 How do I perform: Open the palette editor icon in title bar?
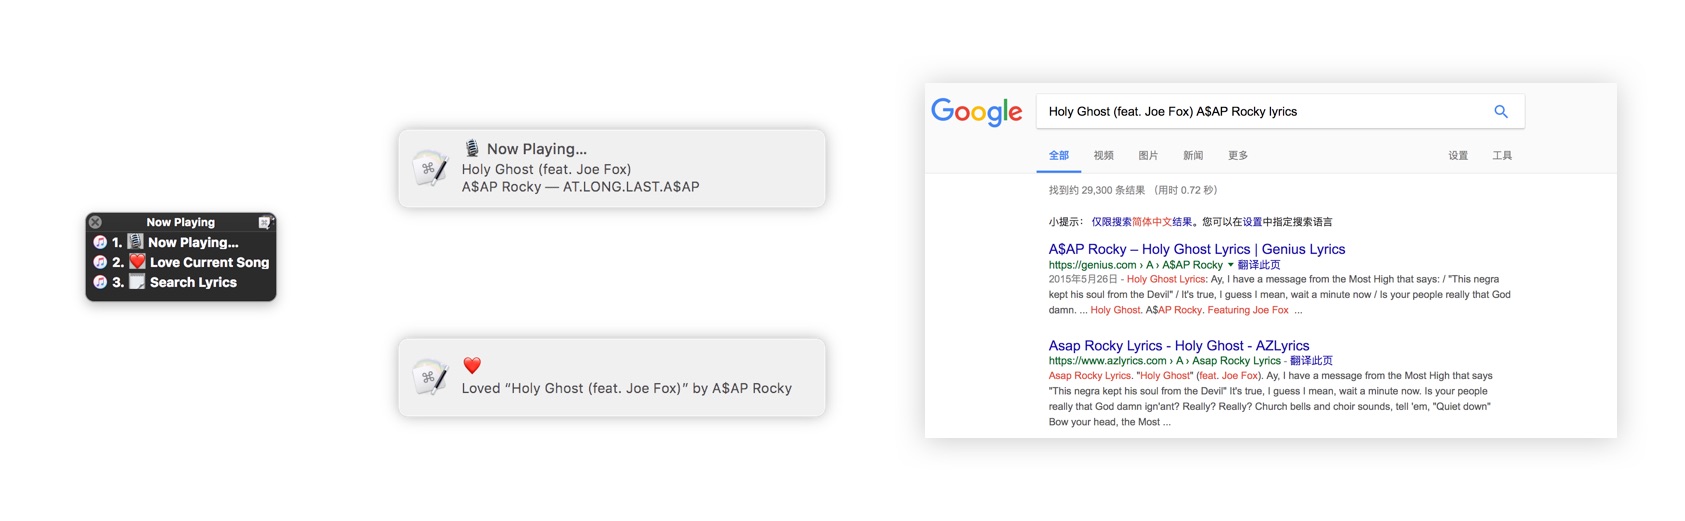point(265,222)
